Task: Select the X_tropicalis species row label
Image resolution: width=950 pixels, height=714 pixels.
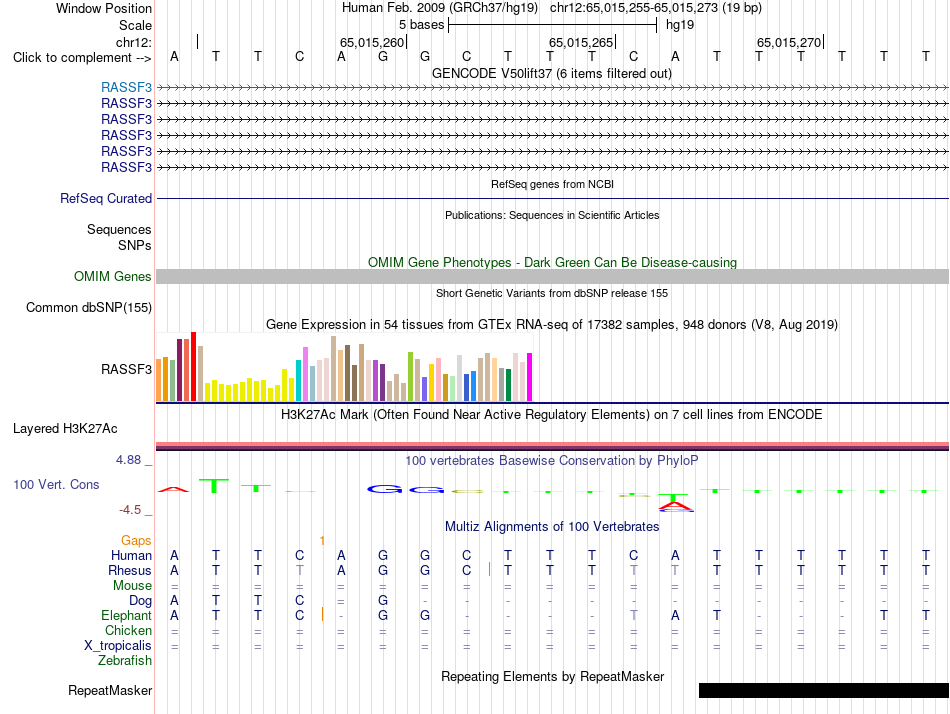Action: coord(118,646)
